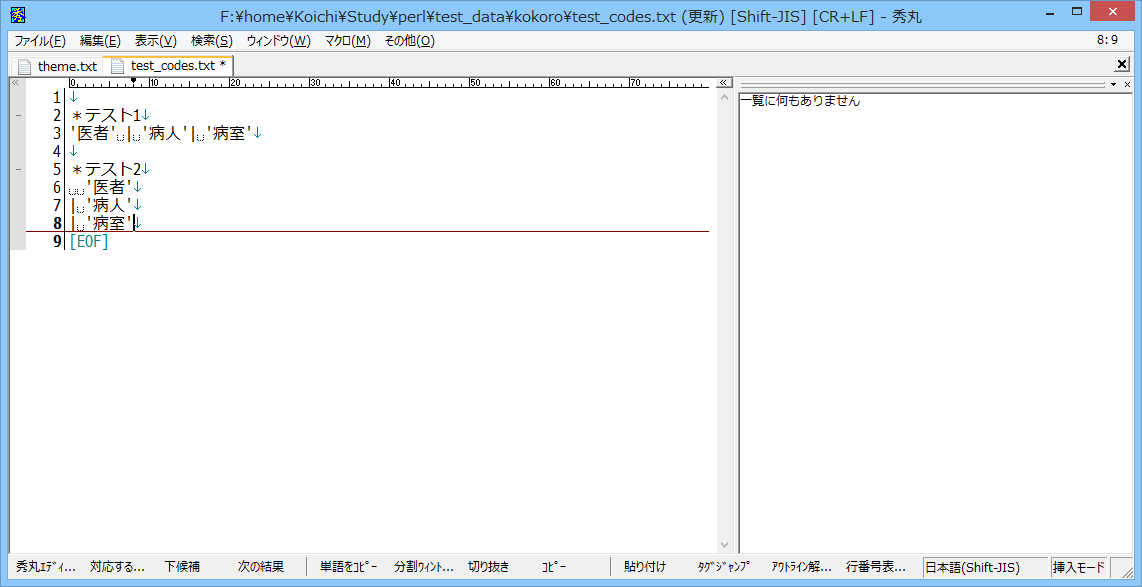Click the 行番号表... function key button

tap(875, 567)
